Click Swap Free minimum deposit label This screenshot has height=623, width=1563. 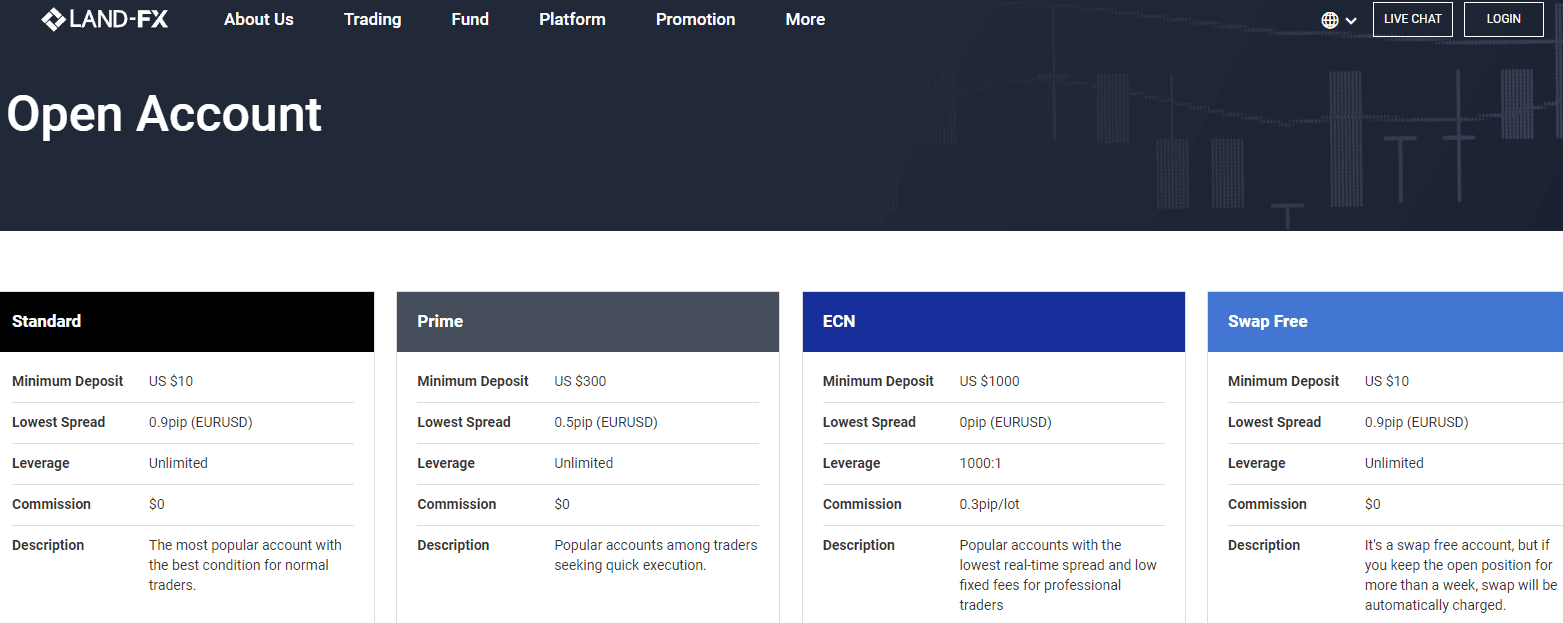[x=1283, y=381]
